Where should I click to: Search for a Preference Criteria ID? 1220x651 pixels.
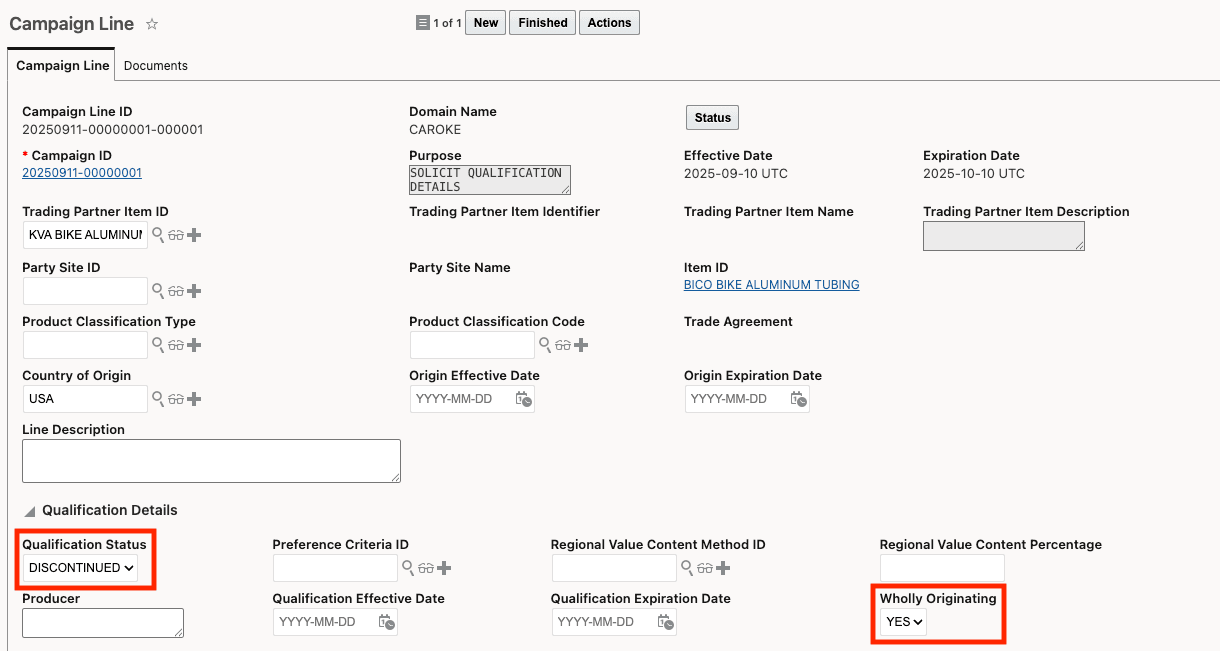pos(408,568)
